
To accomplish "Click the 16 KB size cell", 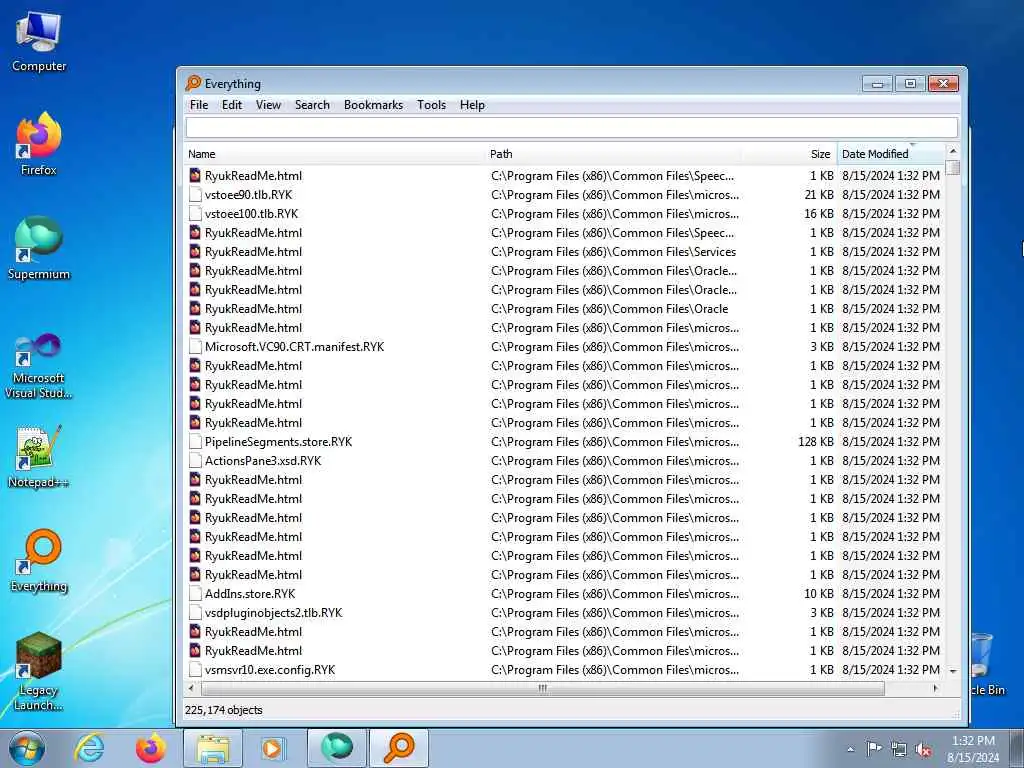I will [x=819, y=214].
